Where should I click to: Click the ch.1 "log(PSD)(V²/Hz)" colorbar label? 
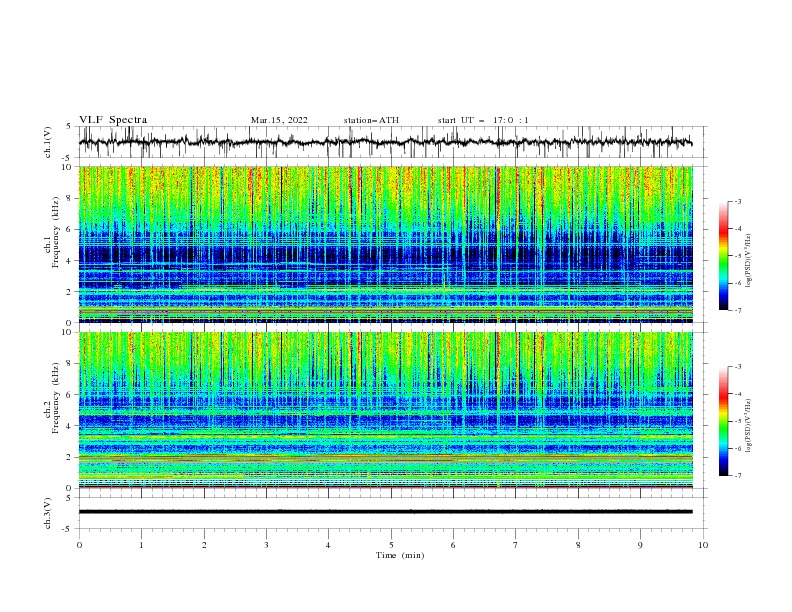pos(749,261)
